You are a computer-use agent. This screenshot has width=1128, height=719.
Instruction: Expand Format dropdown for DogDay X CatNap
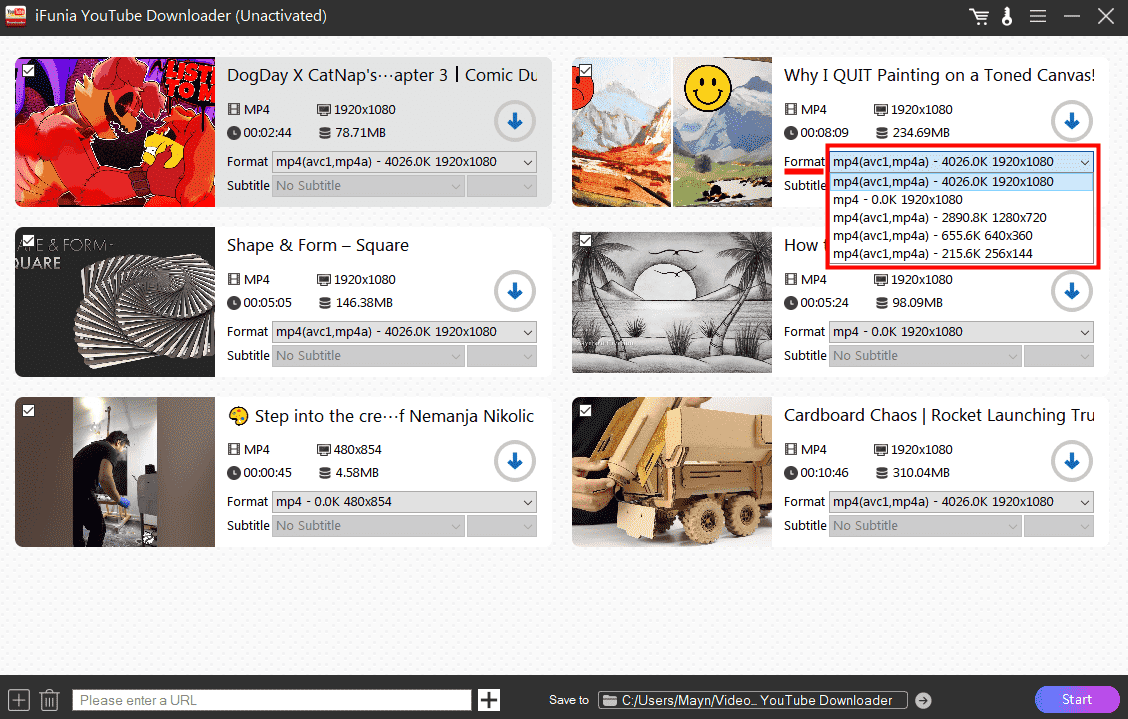pos(404,162)
